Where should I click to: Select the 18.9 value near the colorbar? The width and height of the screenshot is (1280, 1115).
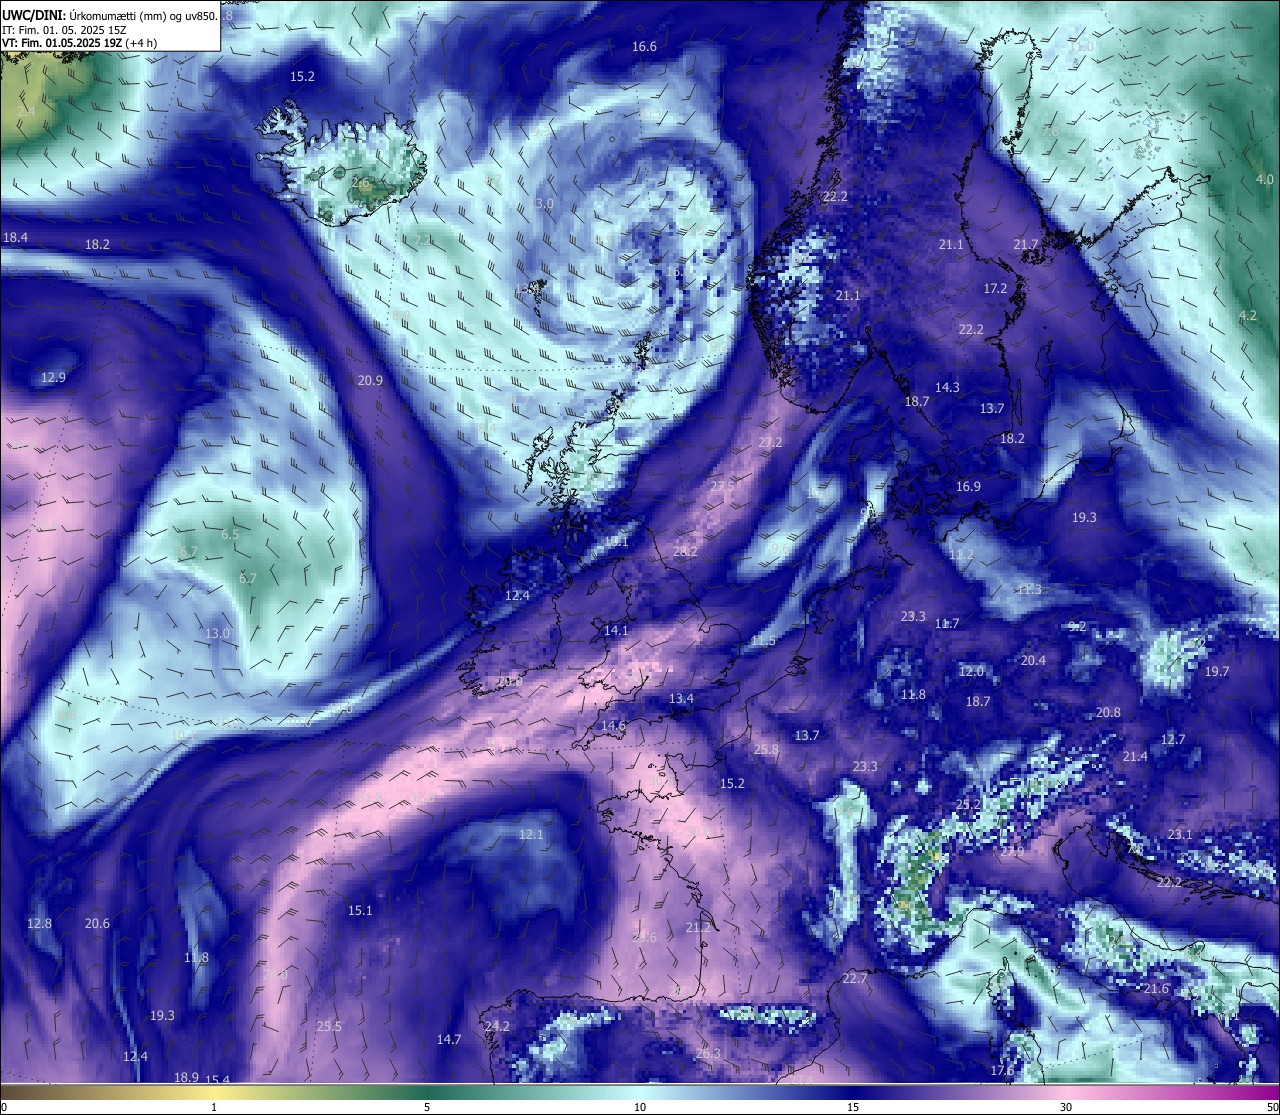click(x=186, y=1078)
